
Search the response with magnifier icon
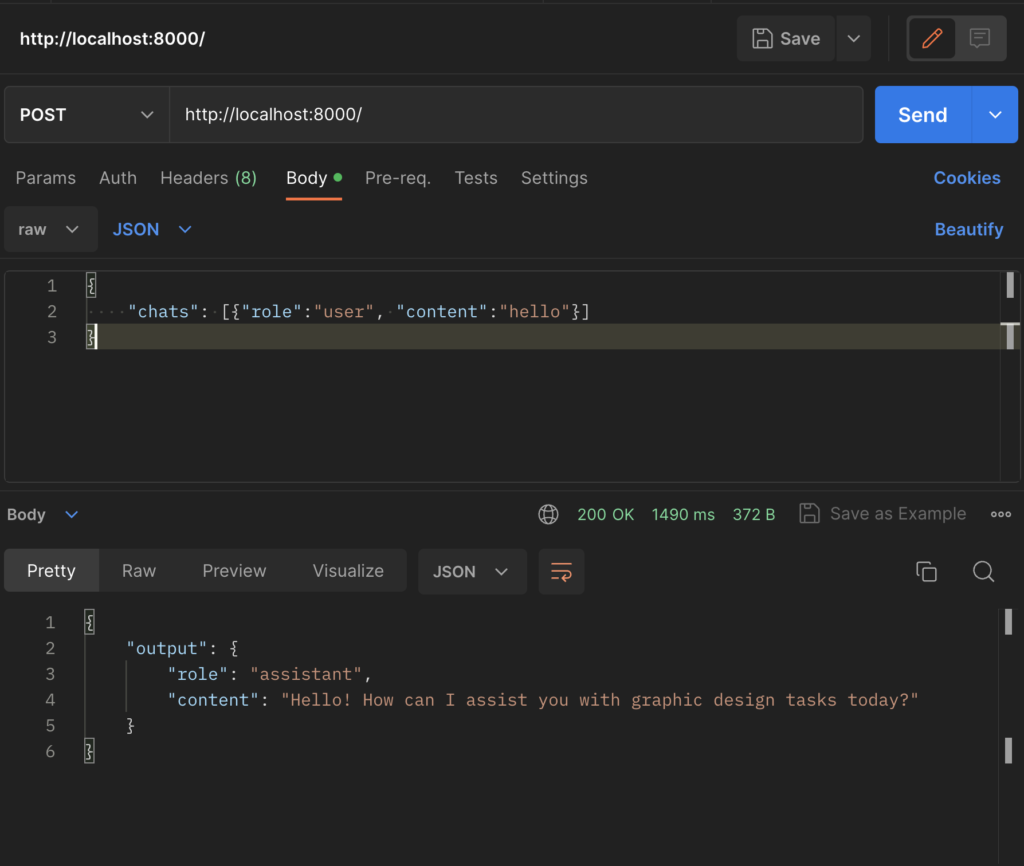pos(983,572)
